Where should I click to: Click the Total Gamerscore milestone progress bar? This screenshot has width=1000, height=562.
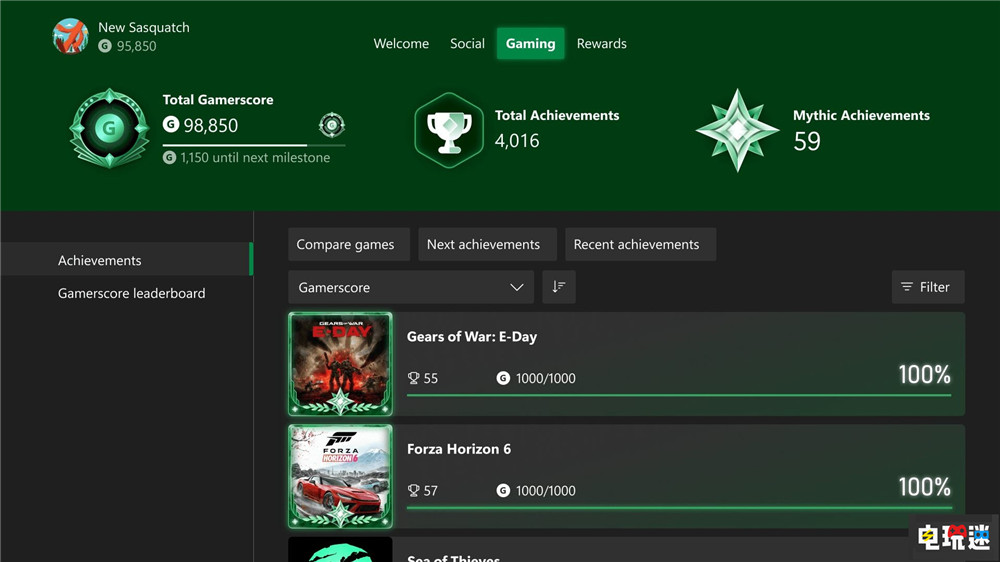pos(254,145)
